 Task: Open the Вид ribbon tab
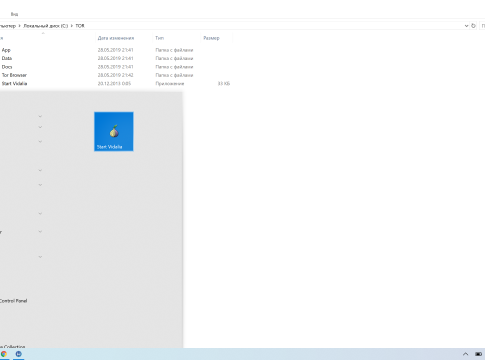[14, 14]
